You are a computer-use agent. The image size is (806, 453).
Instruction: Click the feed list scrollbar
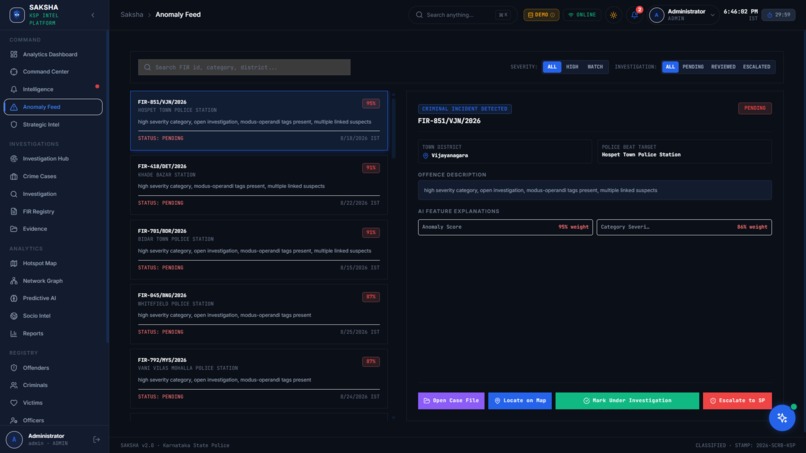(394, 129)
